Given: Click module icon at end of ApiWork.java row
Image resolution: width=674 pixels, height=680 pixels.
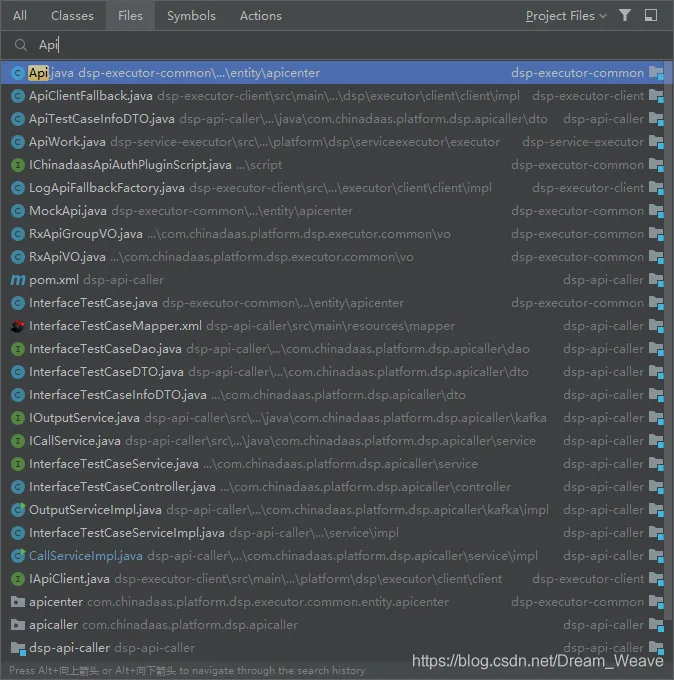Looking at the screenshot, I should (656, 142).
